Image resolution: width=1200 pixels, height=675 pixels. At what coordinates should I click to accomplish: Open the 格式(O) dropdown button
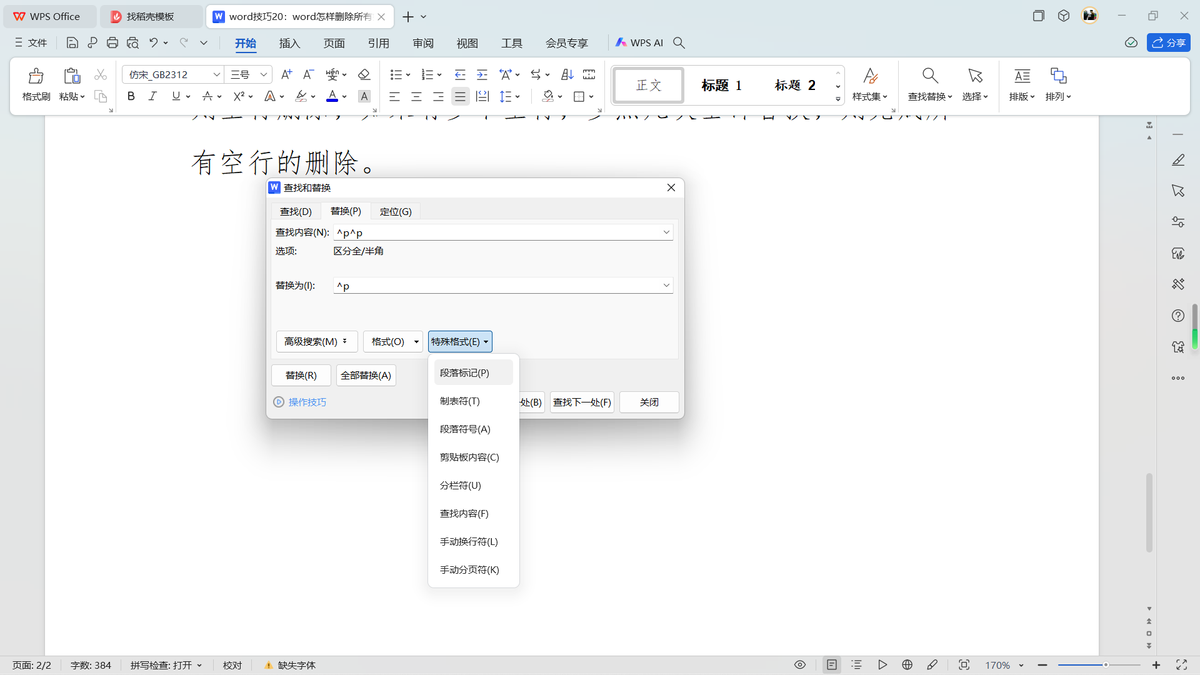(393, 341)
